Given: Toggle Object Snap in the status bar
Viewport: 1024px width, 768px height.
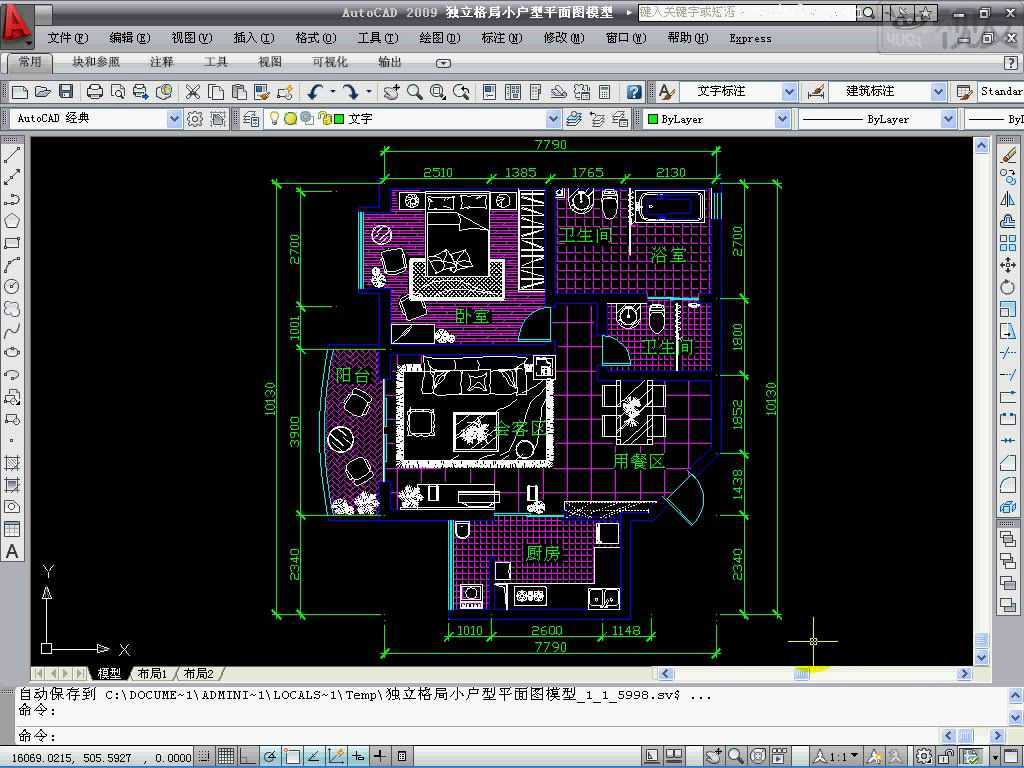Looking at the screenshot, I should coord(292,756).
